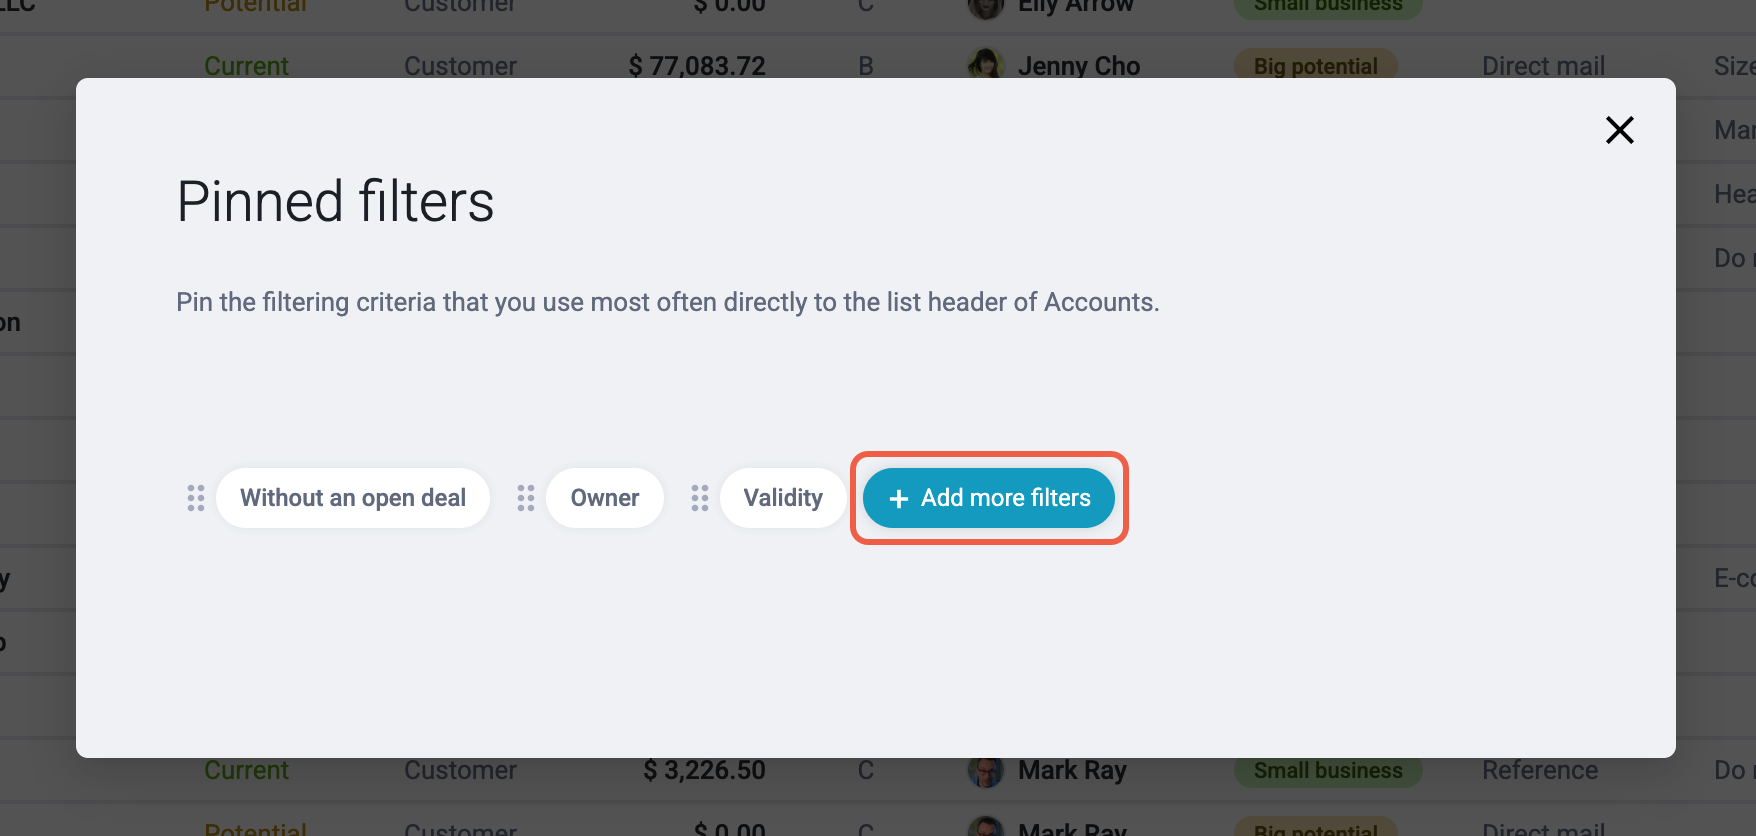Image resolution: width=1756 pixels, height=836 pixels.
Task: Open Jenny Cho owner name
Action: pos(1079,66)
